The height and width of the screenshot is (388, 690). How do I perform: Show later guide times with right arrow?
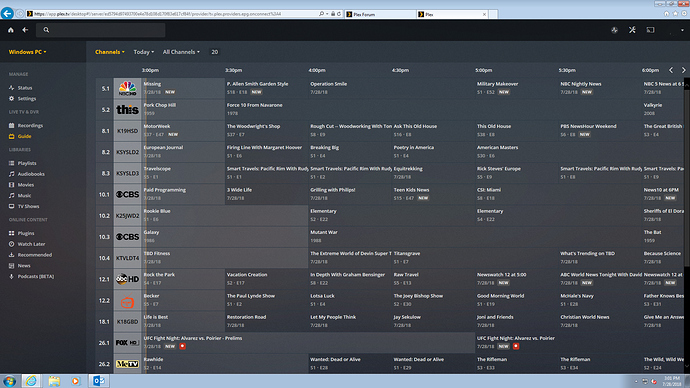(683, 70)
